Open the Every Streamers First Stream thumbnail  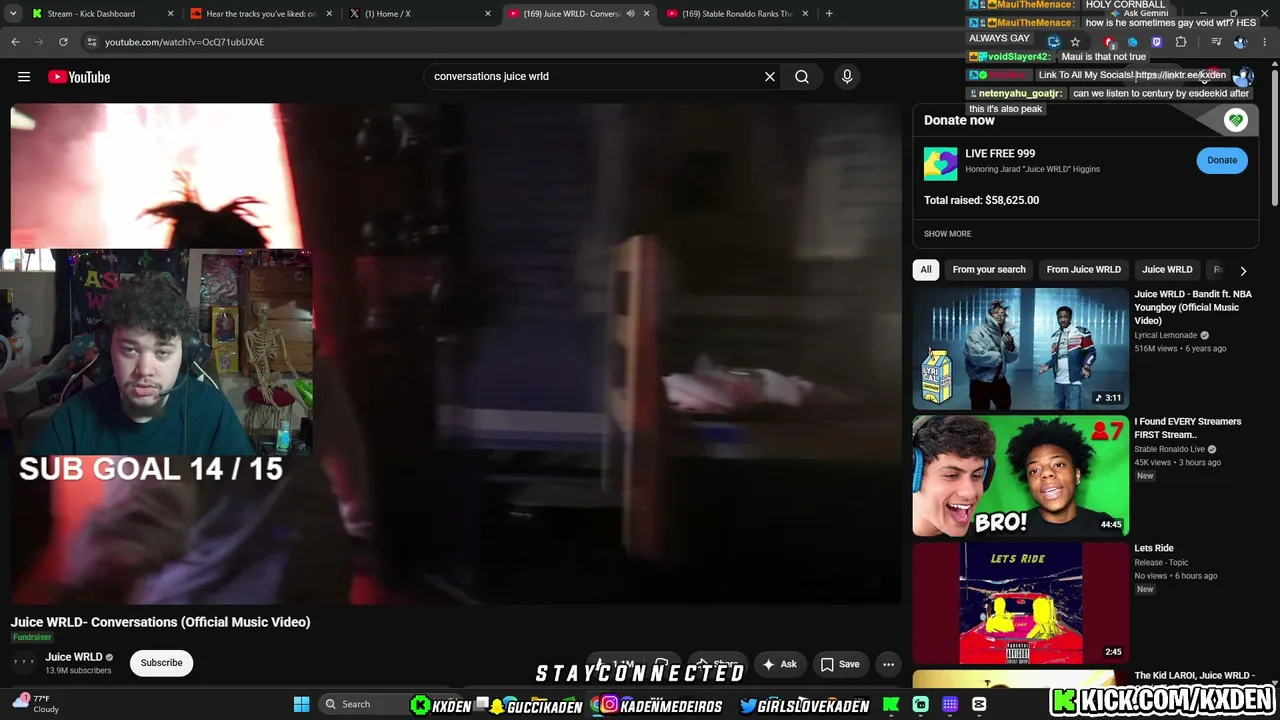click(x=1020, y=476)
